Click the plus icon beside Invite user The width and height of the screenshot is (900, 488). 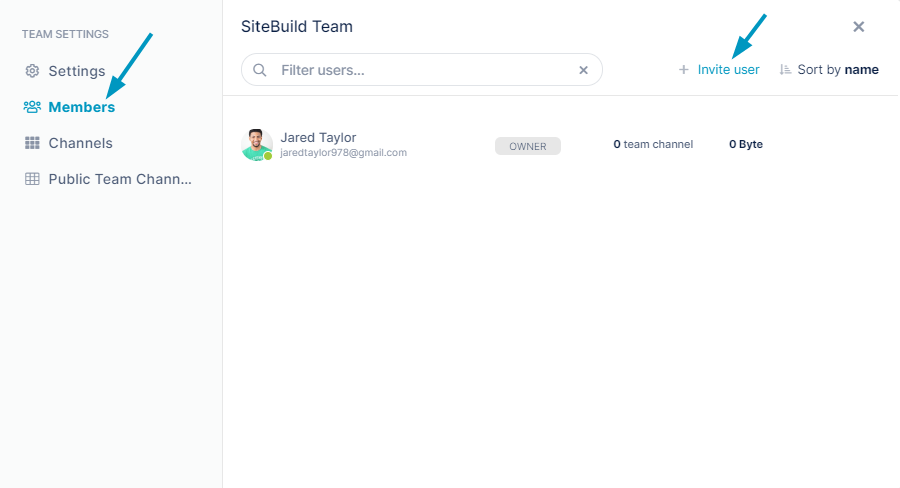pos(684,69)
